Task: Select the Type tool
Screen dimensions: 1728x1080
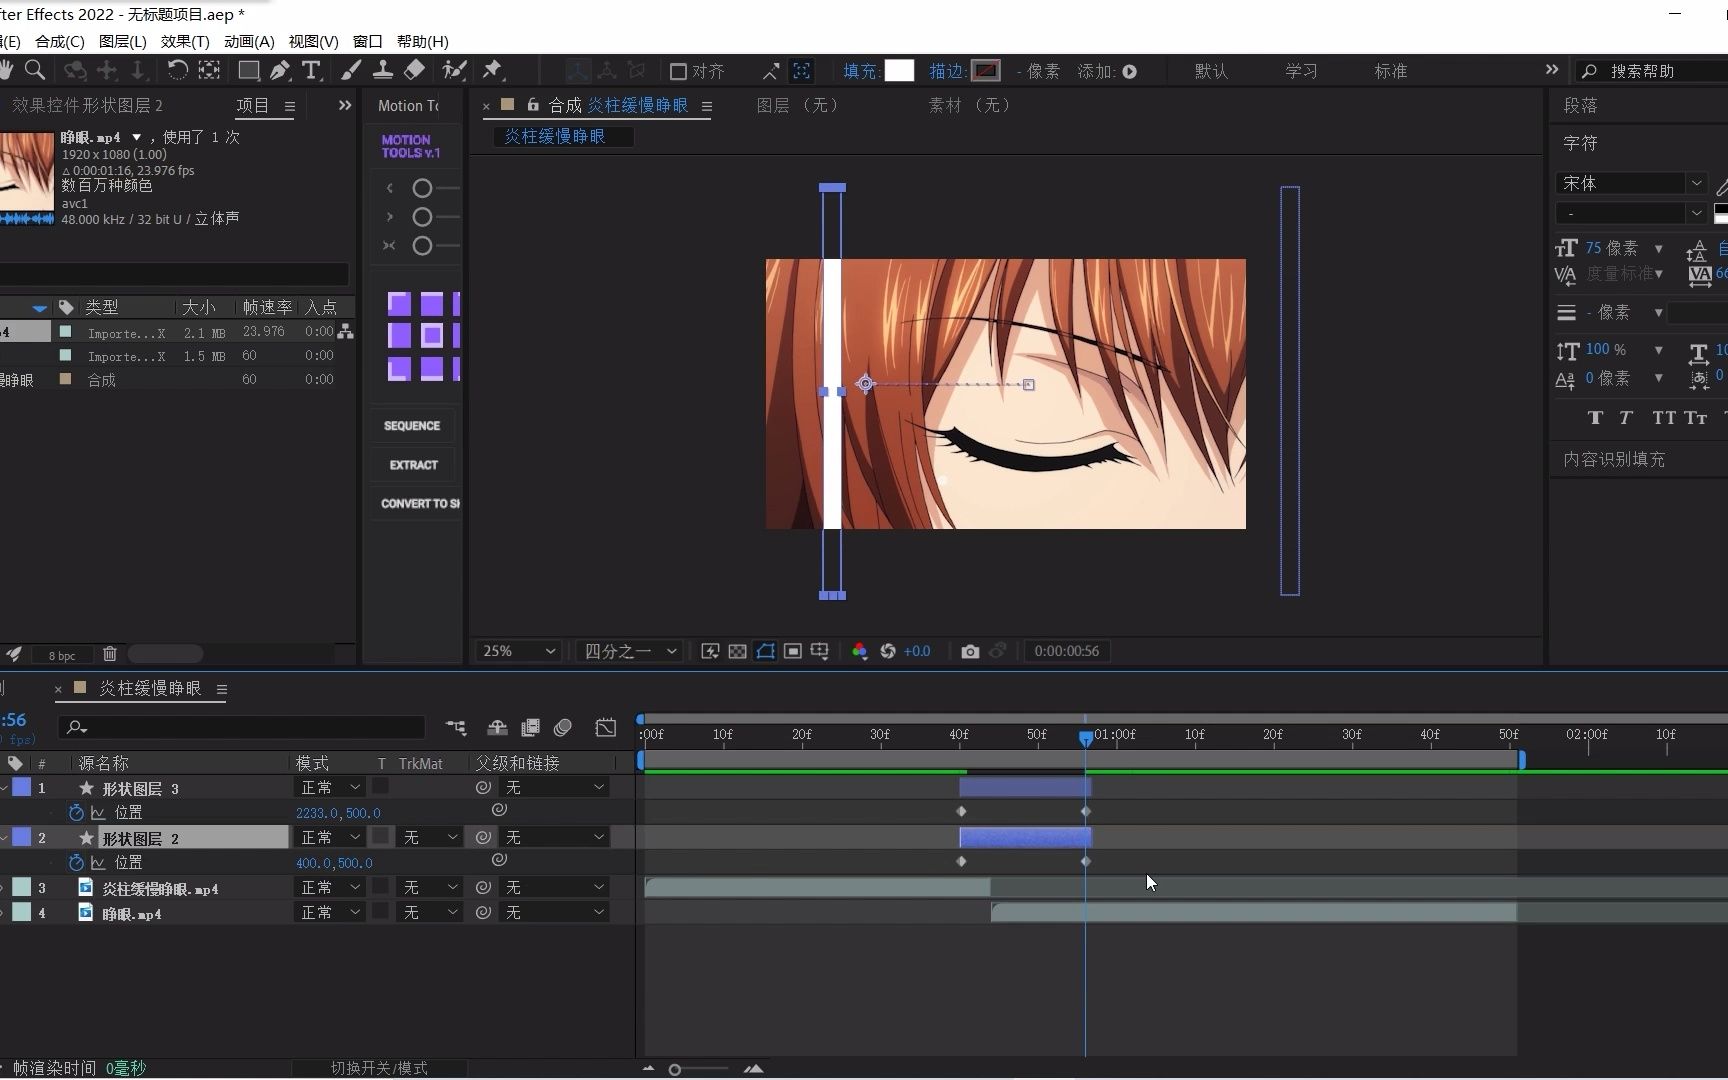Action: tap(311, 70)
